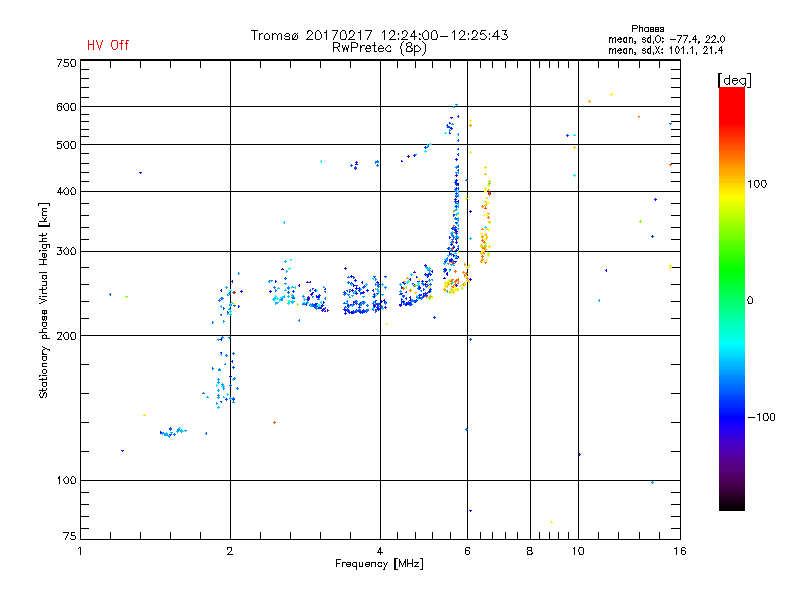
Task: Click the -100 tick label on colorbar
Action: click(762, 416)
